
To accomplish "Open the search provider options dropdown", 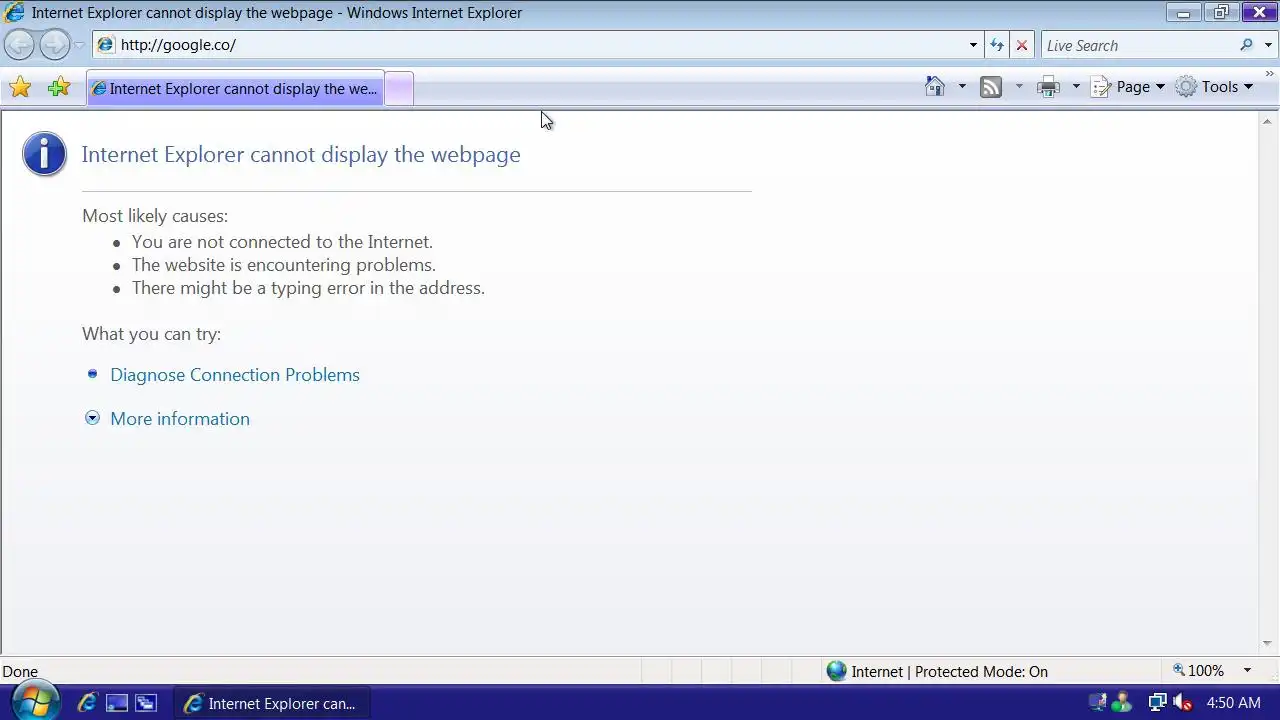I will [1268, 45].
